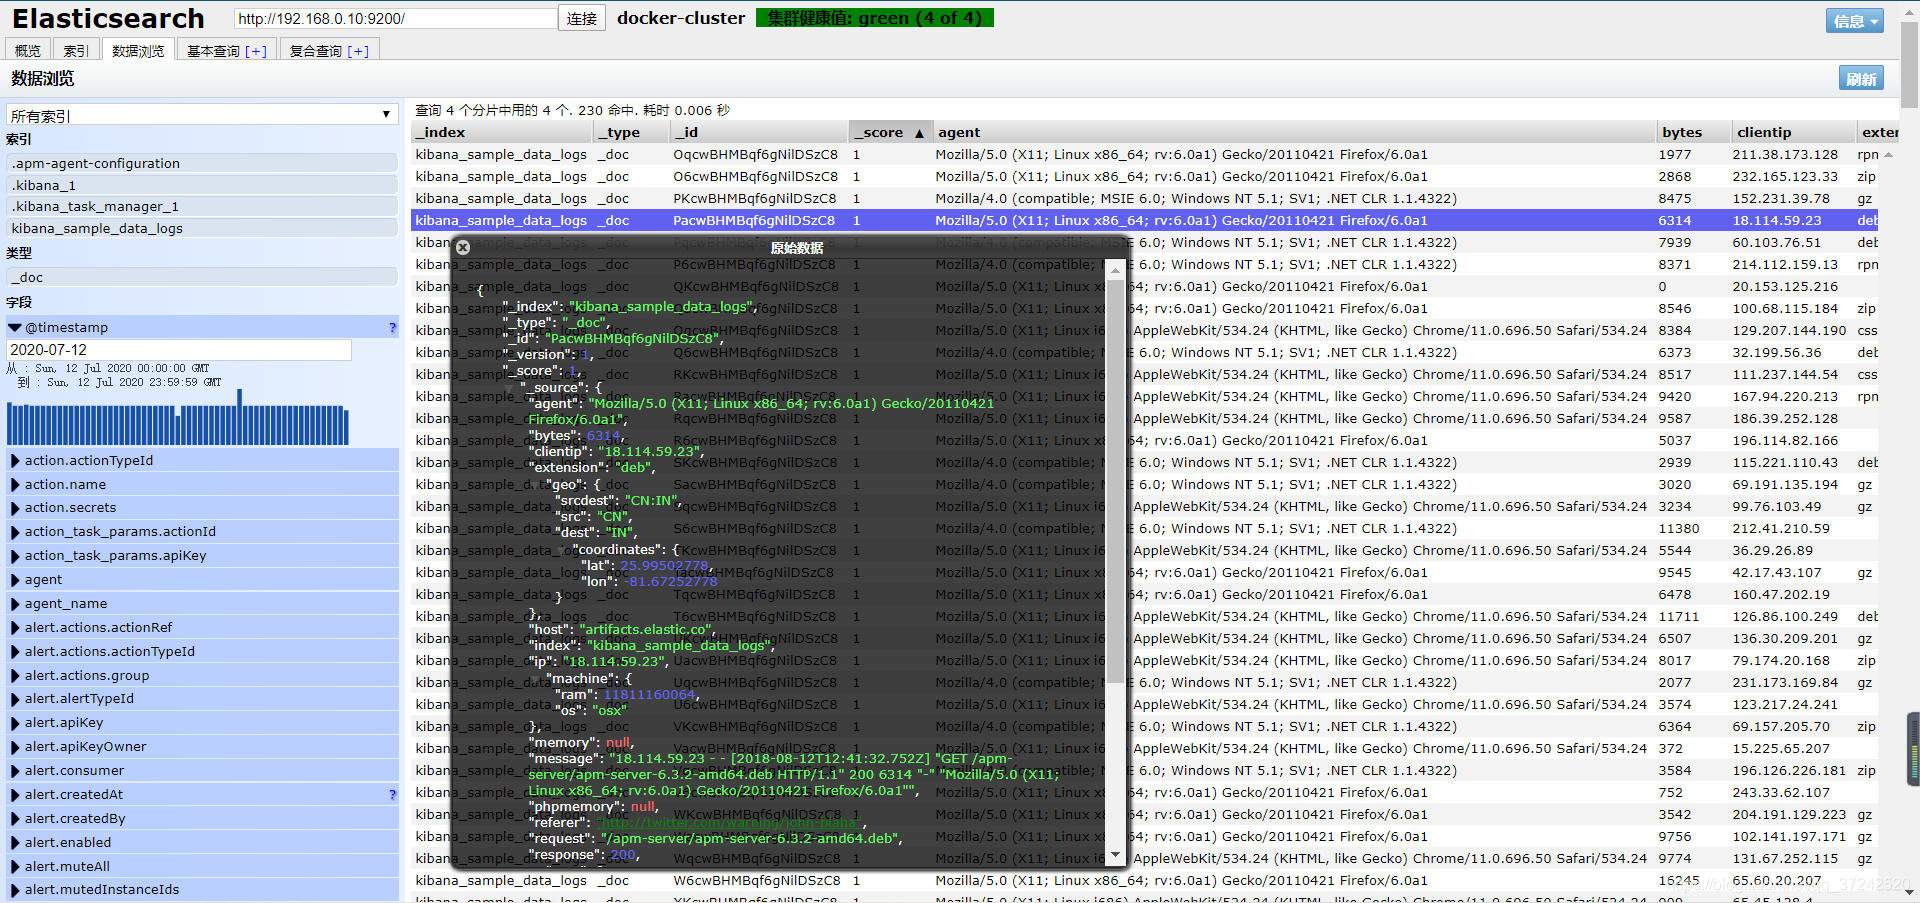Select the _doc type filter
Image resolution: width=1920 pixels, height=903 pixels.
tap(202, 277)
